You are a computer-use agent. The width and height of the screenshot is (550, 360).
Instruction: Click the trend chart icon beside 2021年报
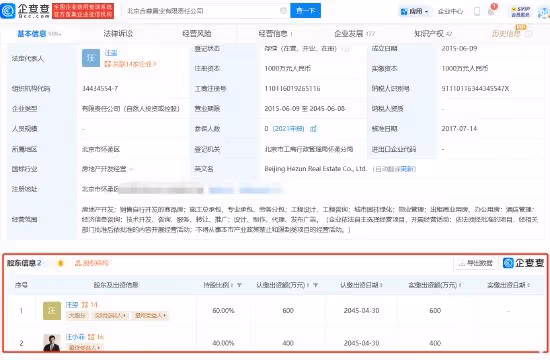pyautogui.click(x=313, y=129)
